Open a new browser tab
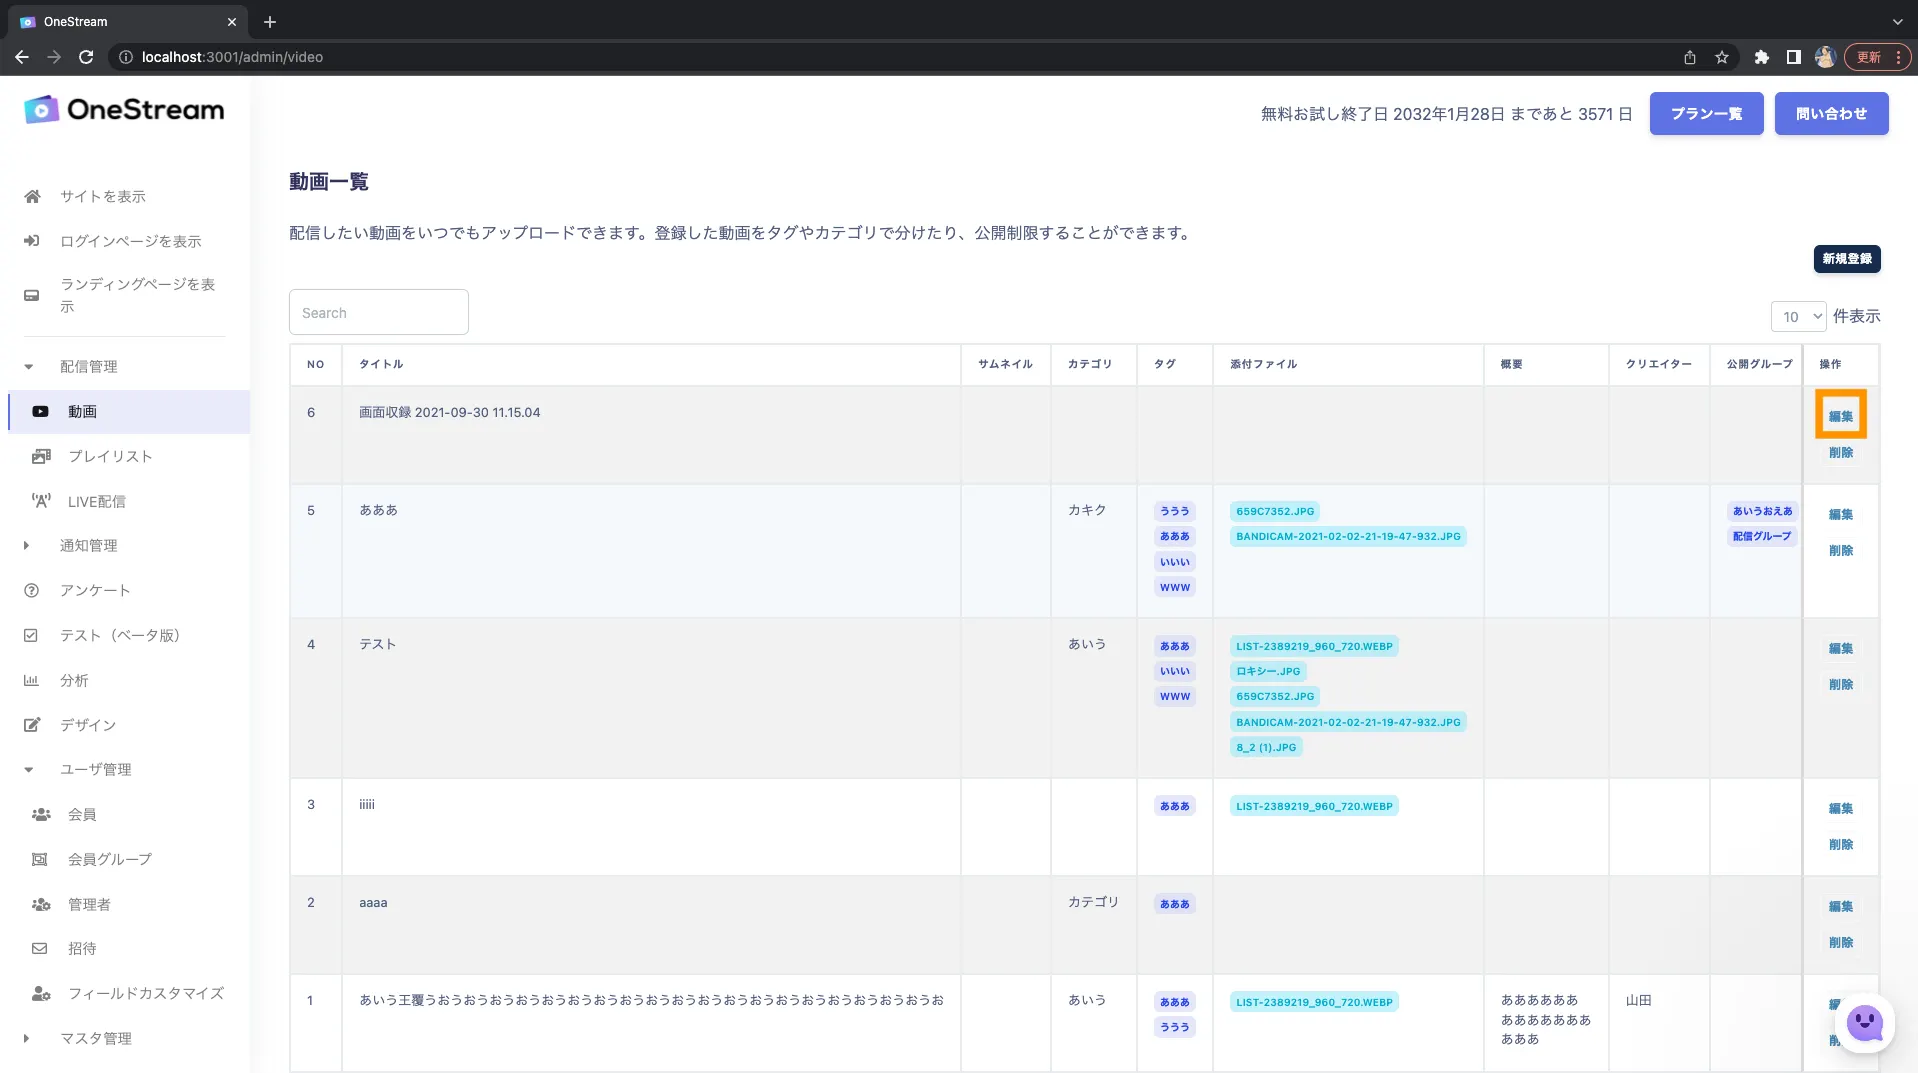 [270, 21]
